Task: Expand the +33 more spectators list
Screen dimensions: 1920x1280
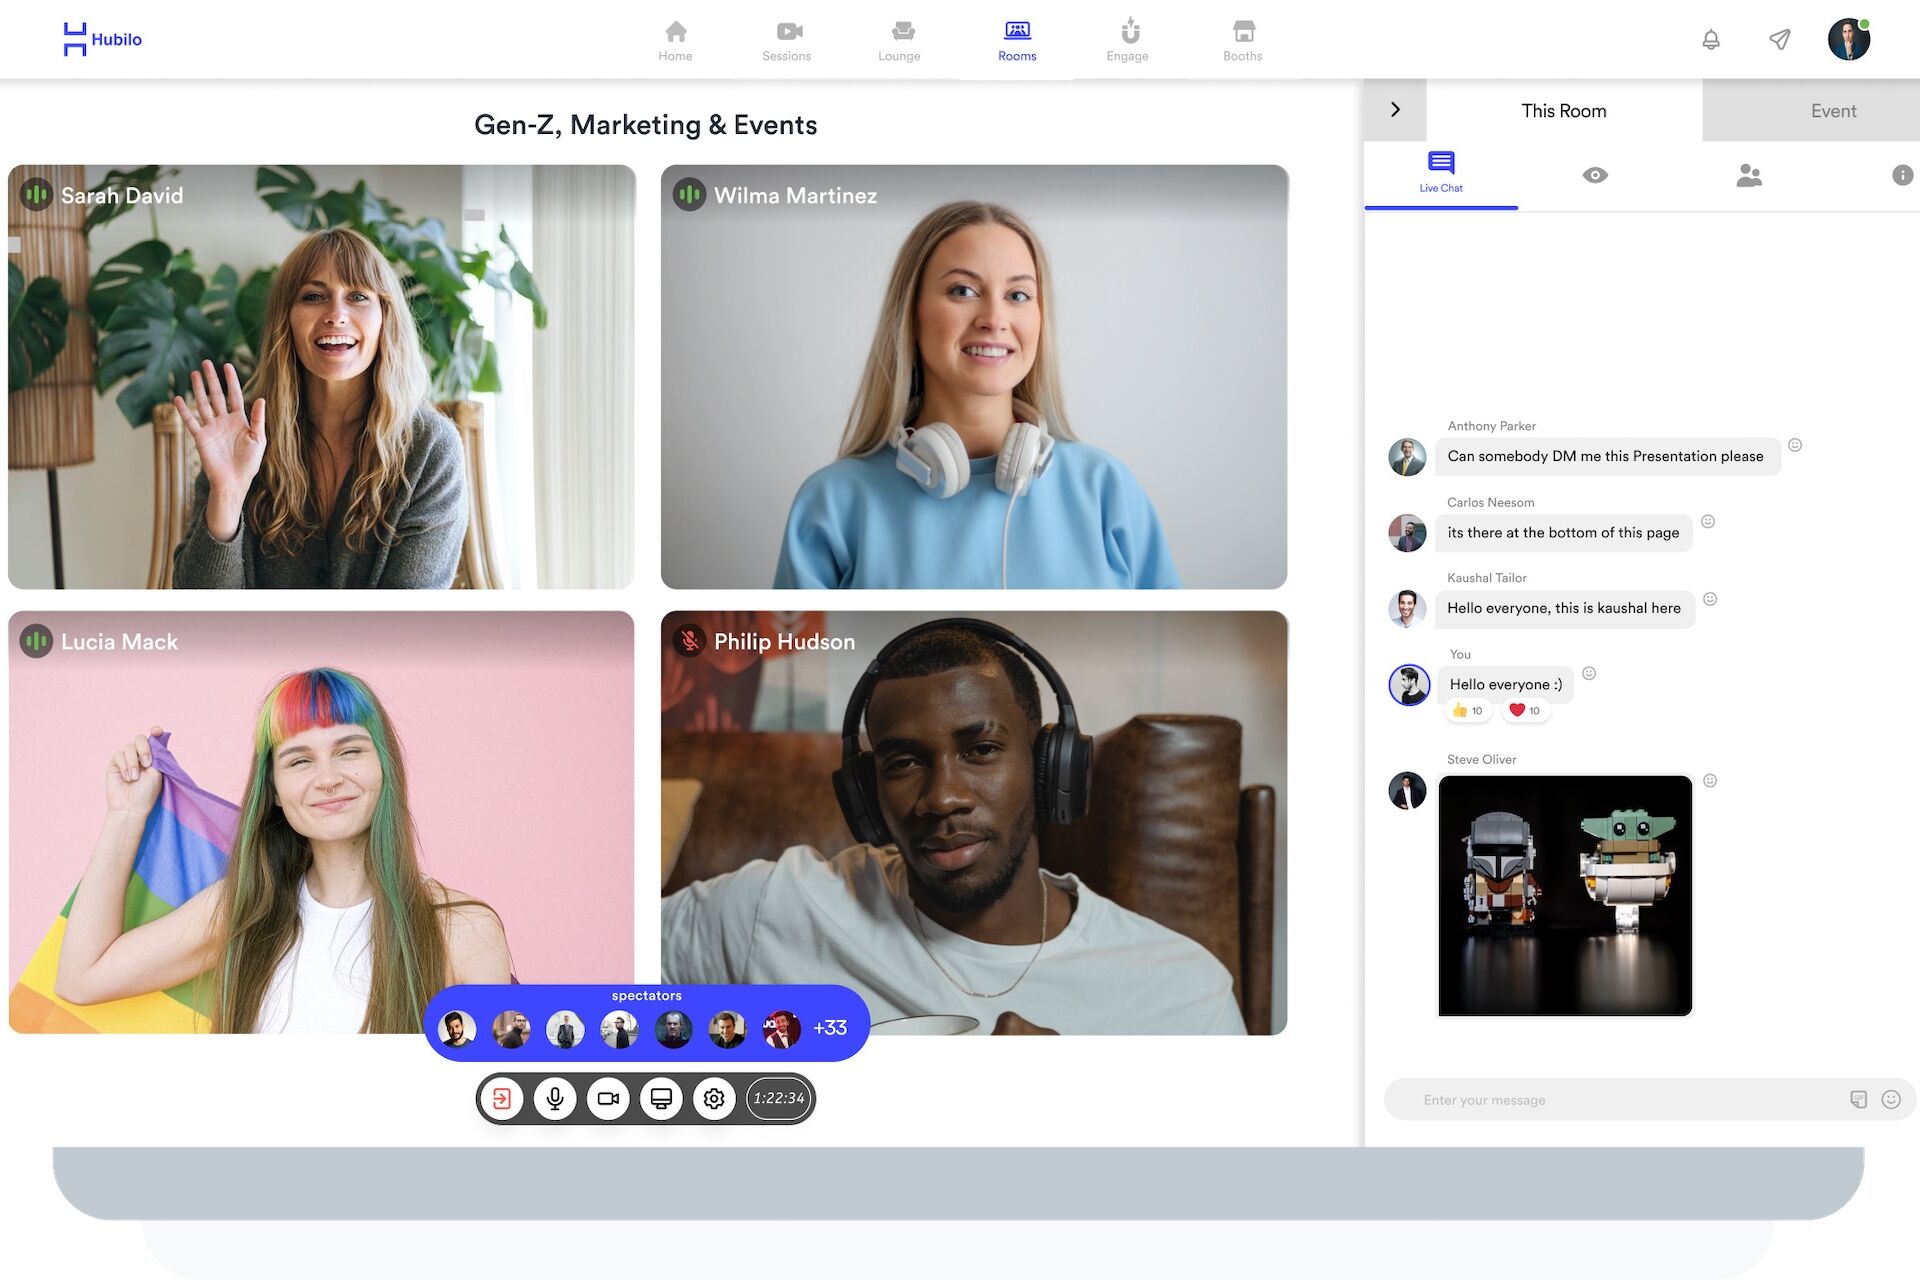Action: tap(830, 1028)
